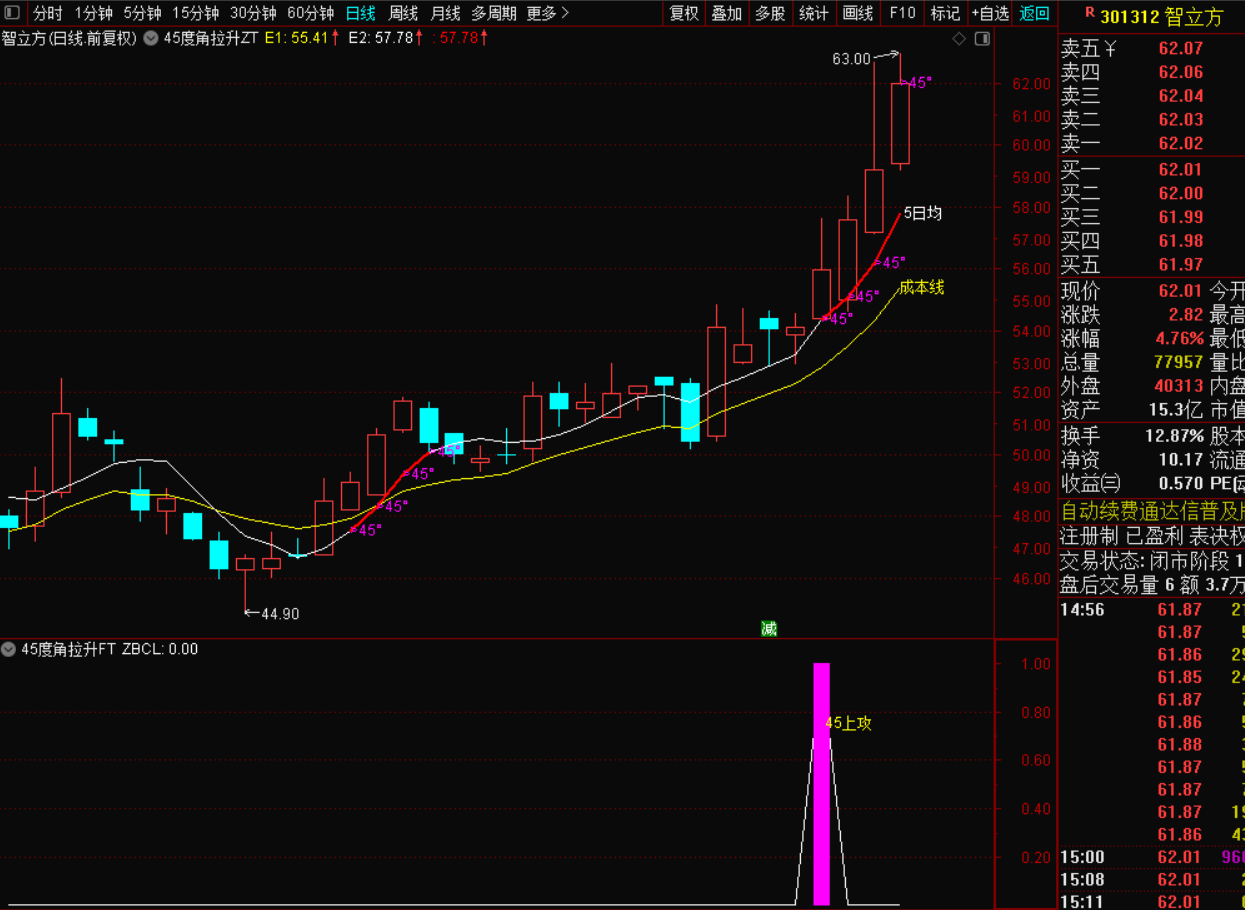Expand the 45度角拉升ZT indicator dropdown
The width and height of the screenshot is (1245, 910).
(x=151, y=39)
